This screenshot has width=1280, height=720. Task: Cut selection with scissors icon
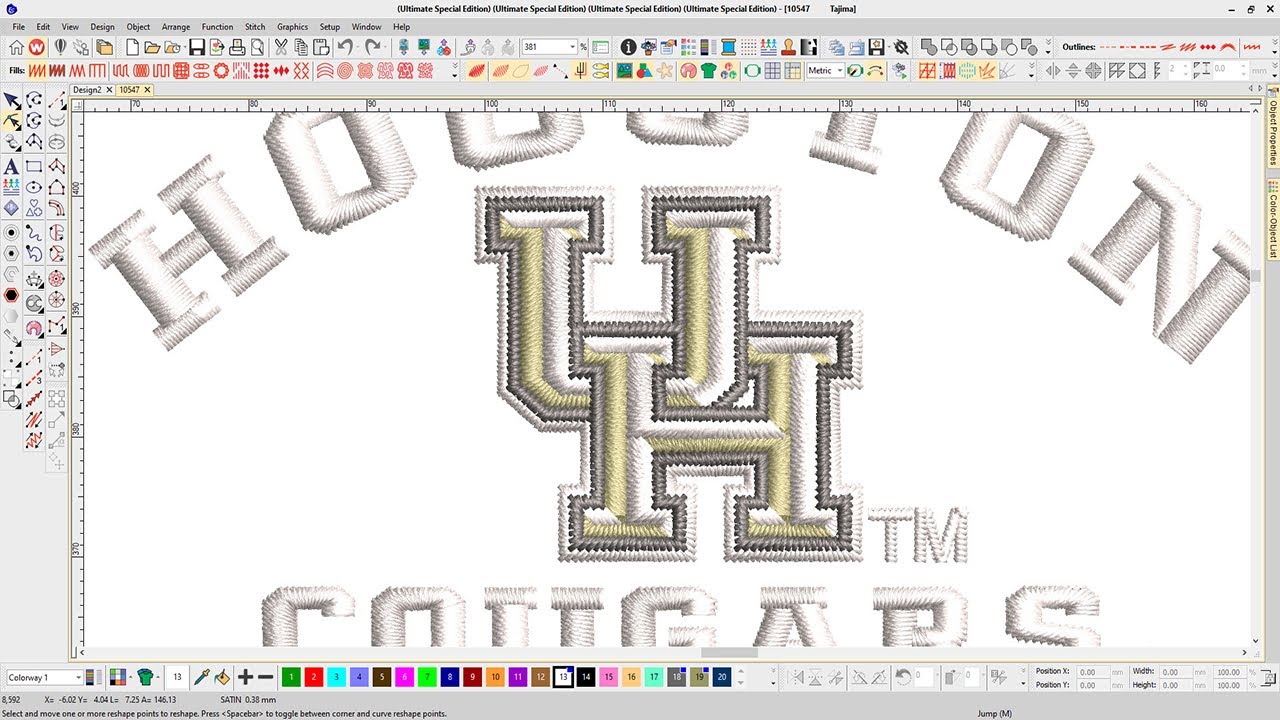(x=281, y=47)
